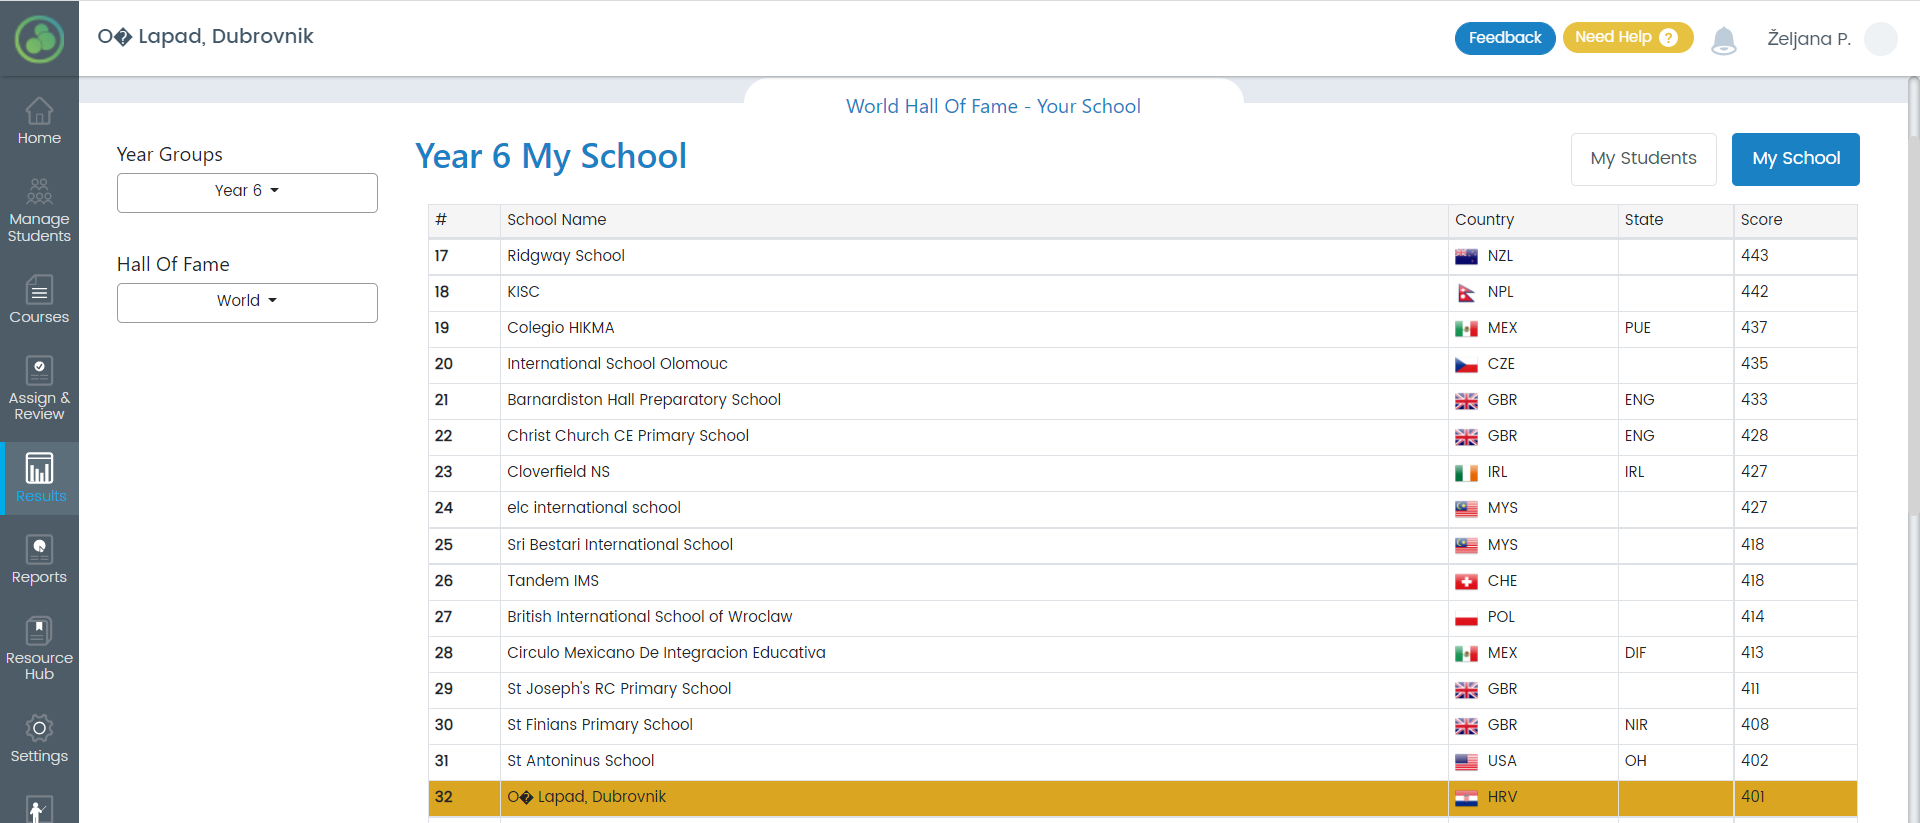Image resolution: width=1920 pixels, height=823 pixels.
Task: Click Sri Bestari International School
Action: (619, 545)
